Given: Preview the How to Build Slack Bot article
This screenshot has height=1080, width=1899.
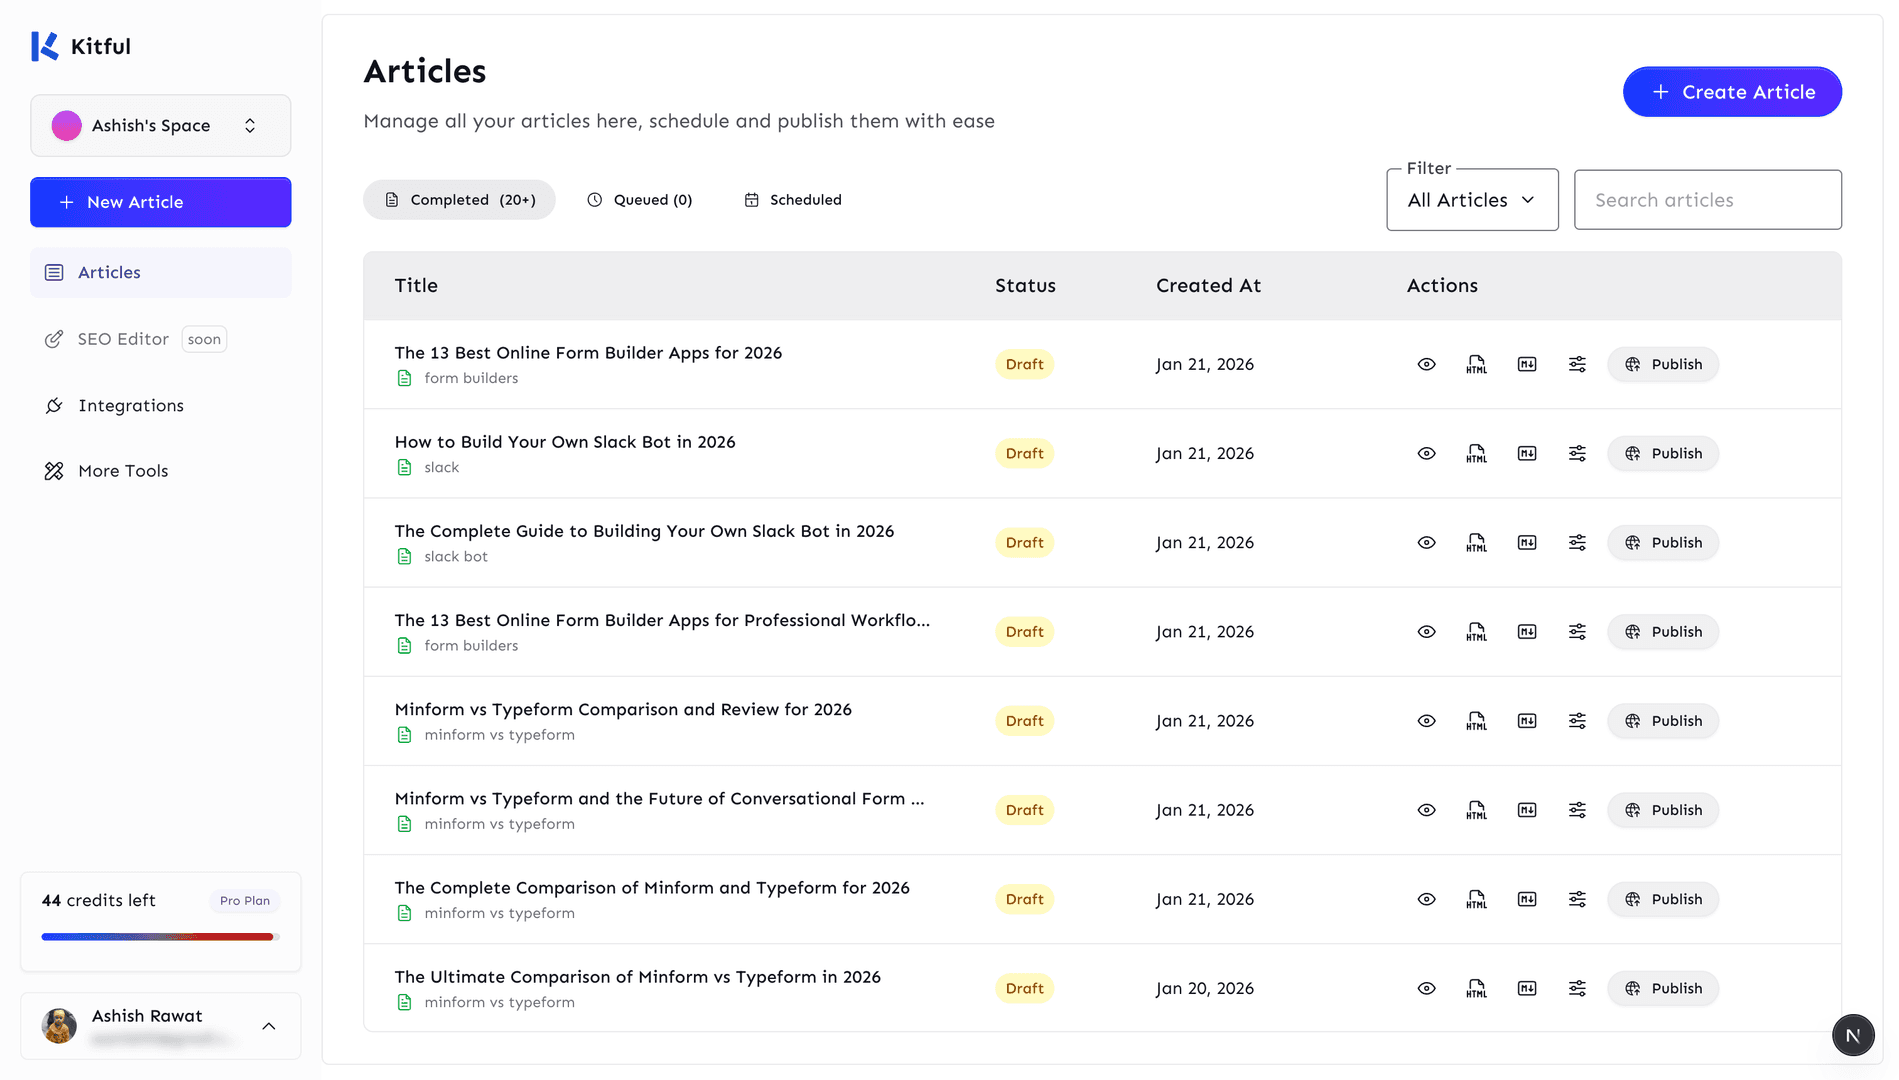Looking at the screenshot, I should 1426,454.
